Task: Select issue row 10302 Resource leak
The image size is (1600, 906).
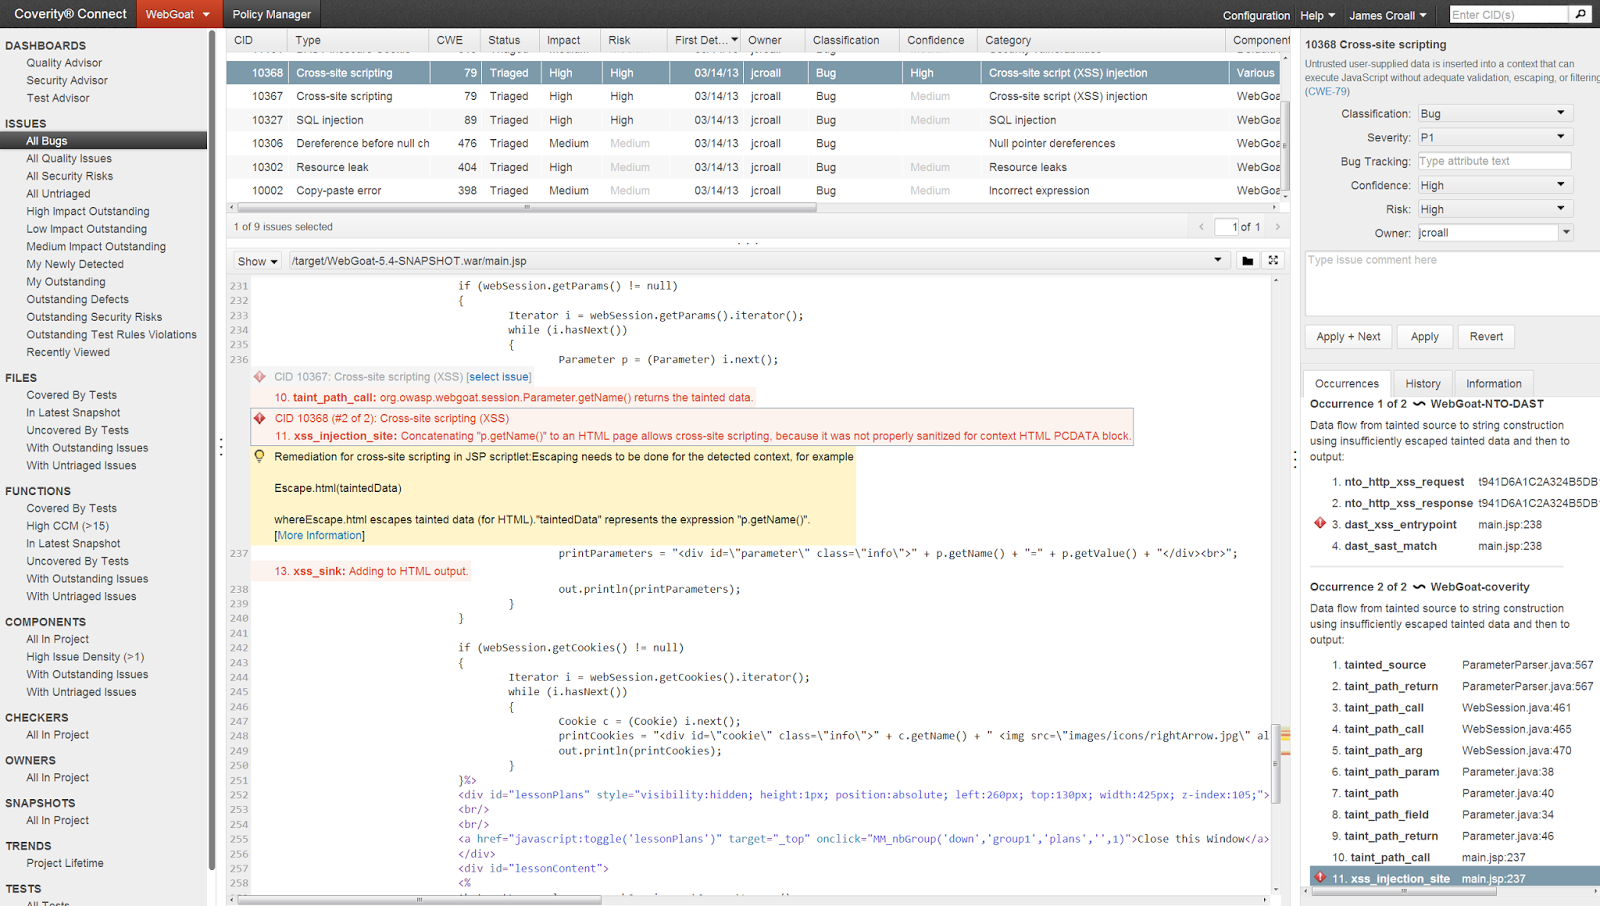Action: (x=753, y=167)
